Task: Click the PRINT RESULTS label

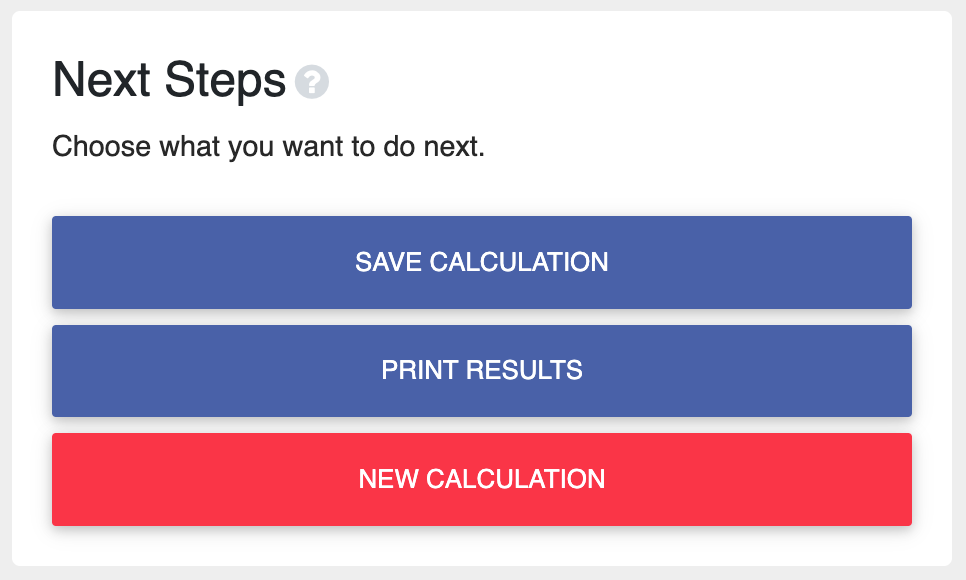Action: coord(482,370)
